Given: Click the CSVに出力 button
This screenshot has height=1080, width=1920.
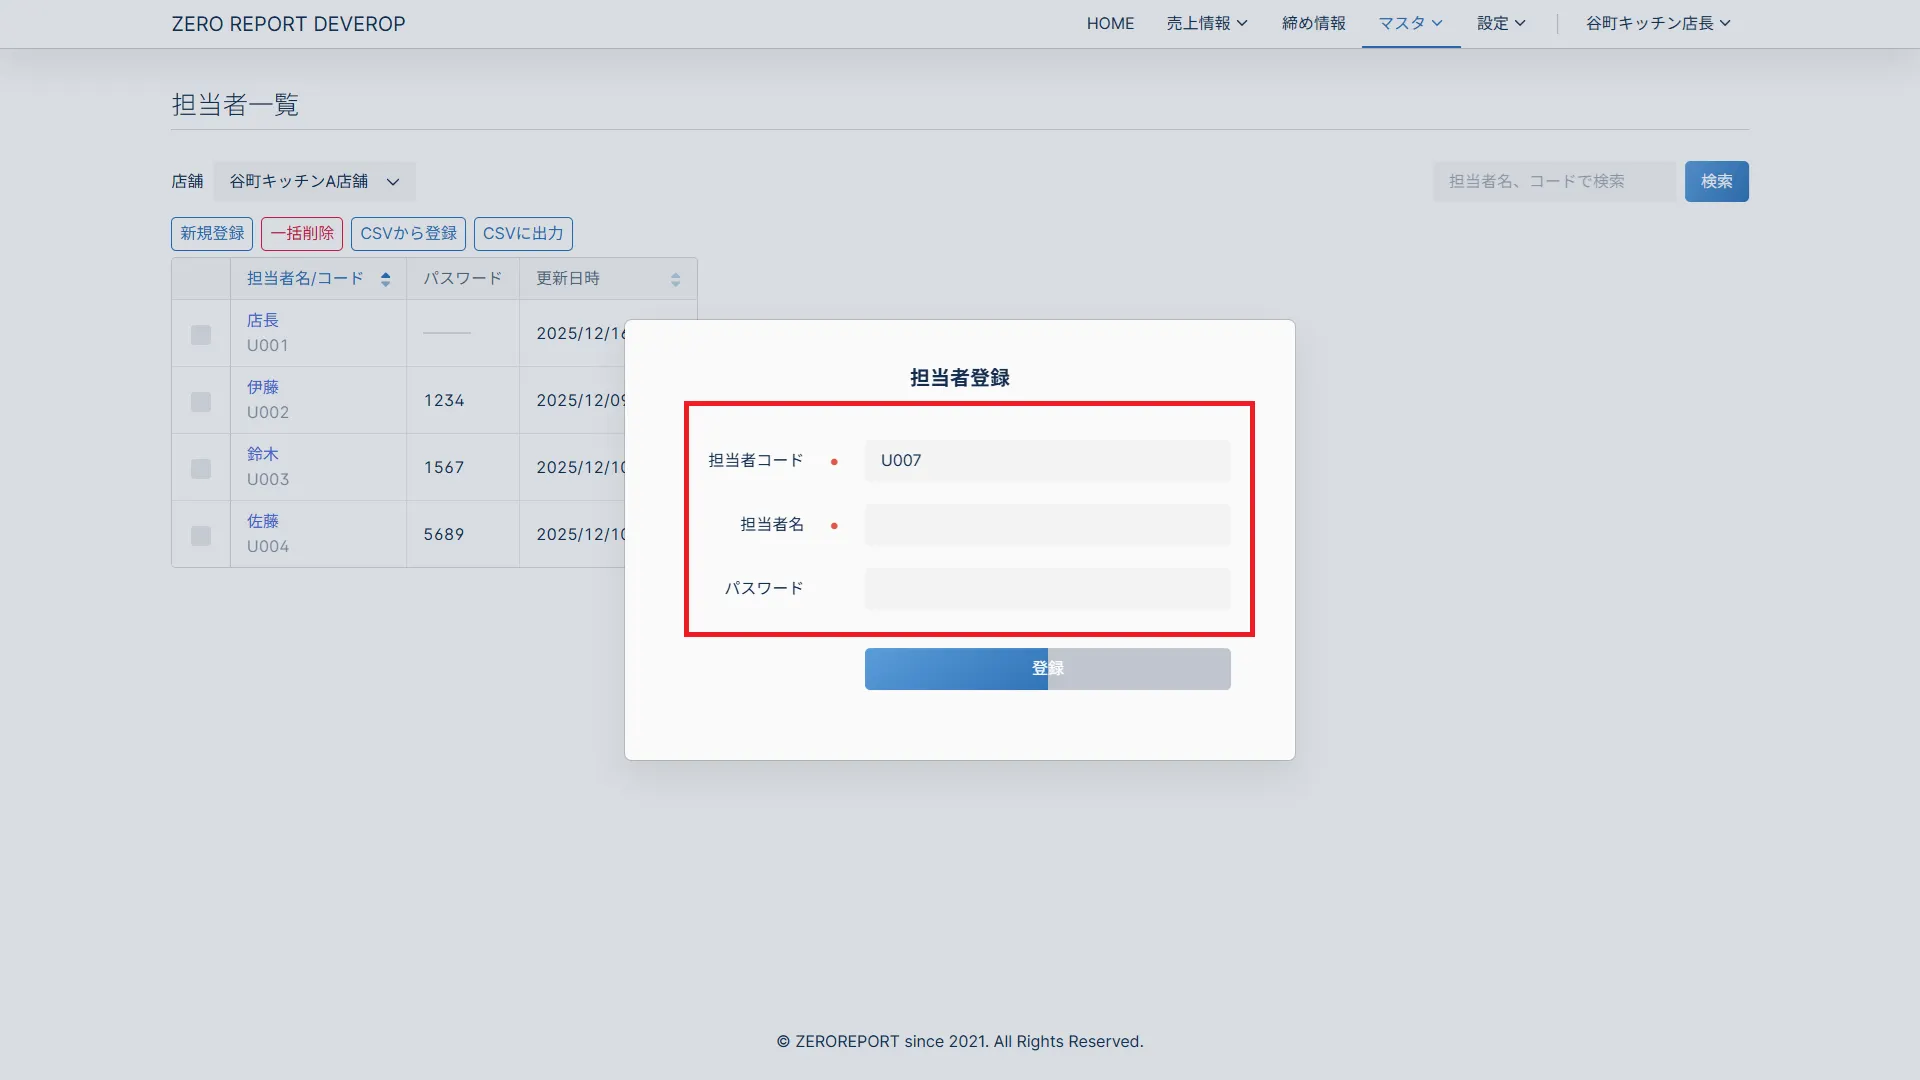Looking at the screenshot, I should pos(523,234).
